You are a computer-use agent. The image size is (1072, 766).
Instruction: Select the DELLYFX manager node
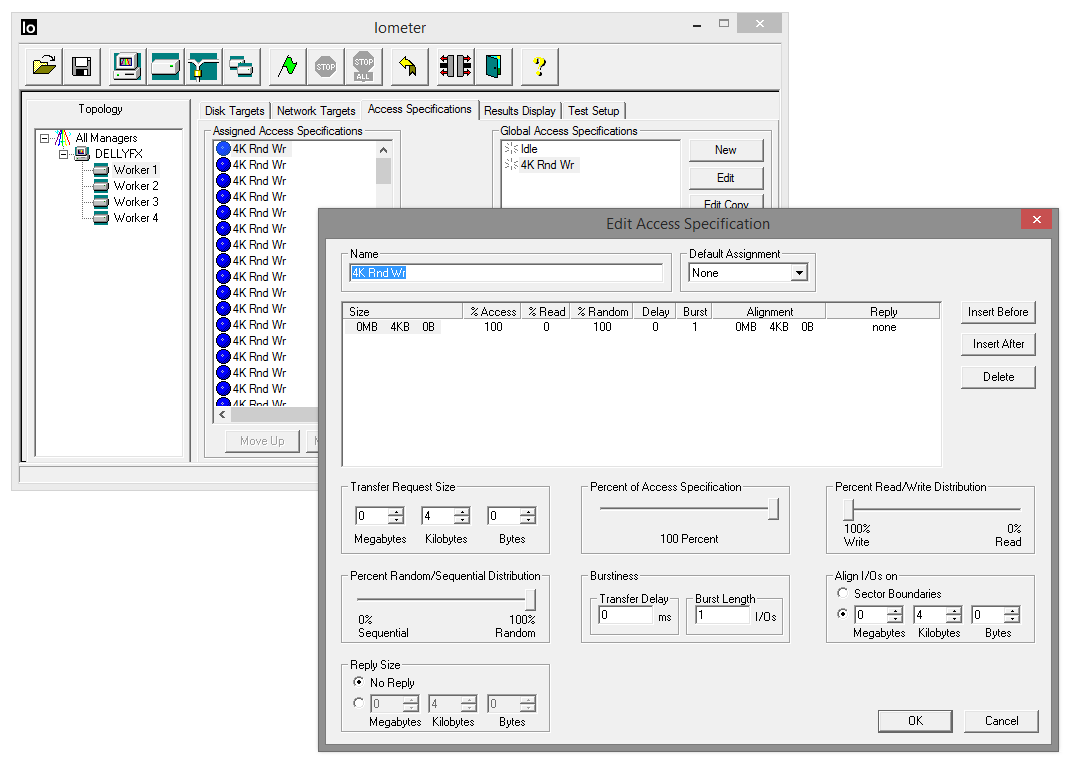click(118, 154)
